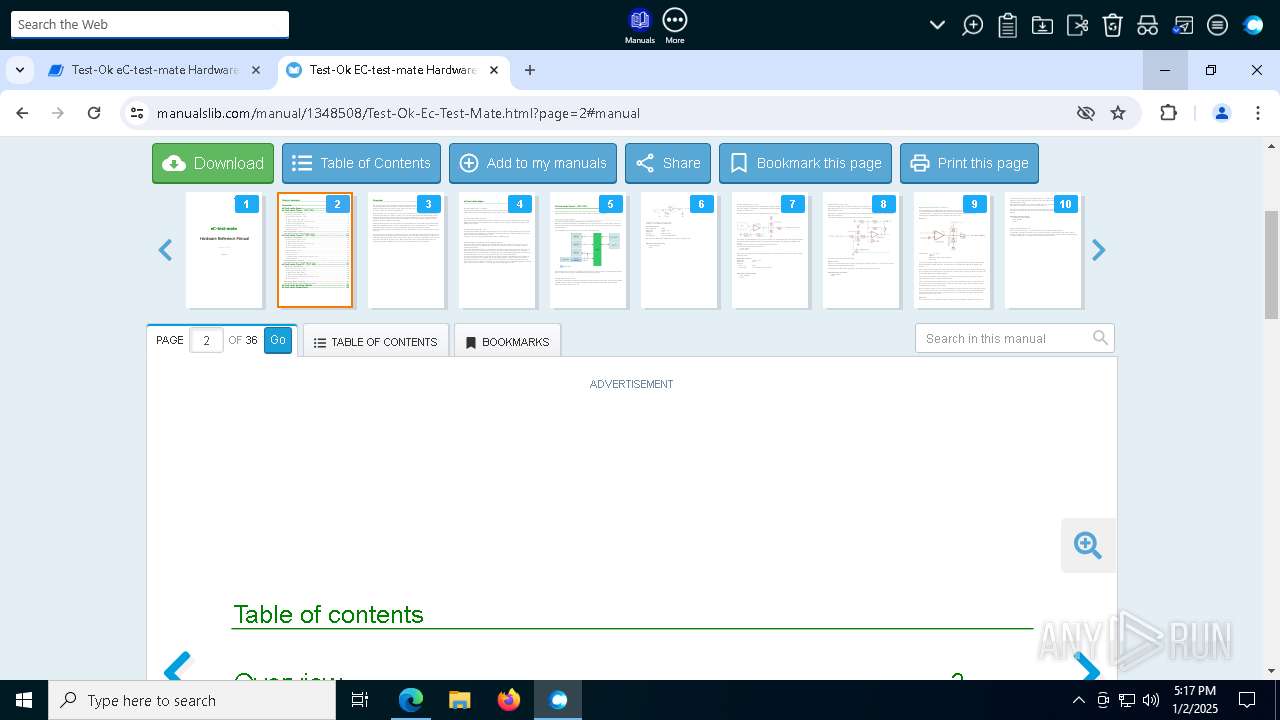
Task: Open the browser tab list dropdown
Action: [20, 70]
